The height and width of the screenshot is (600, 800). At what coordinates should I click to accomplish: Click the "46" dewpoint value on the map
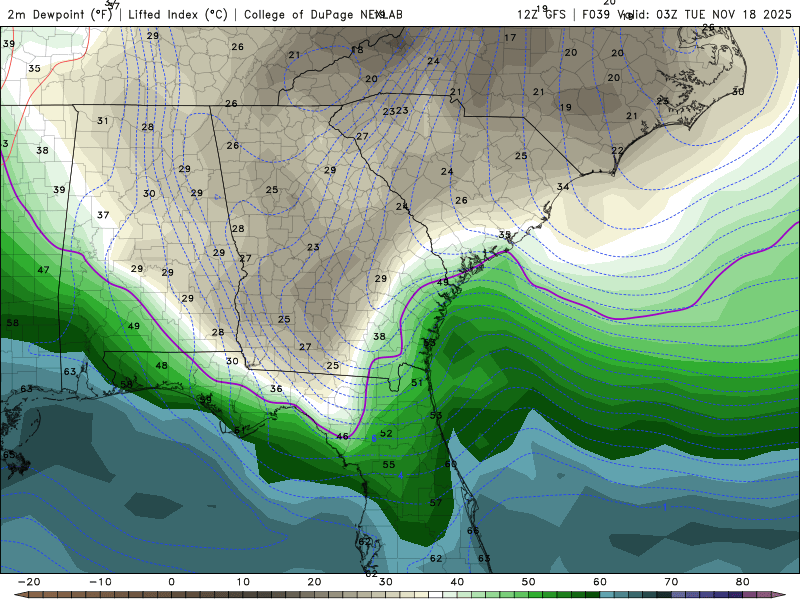click(342, 437)
